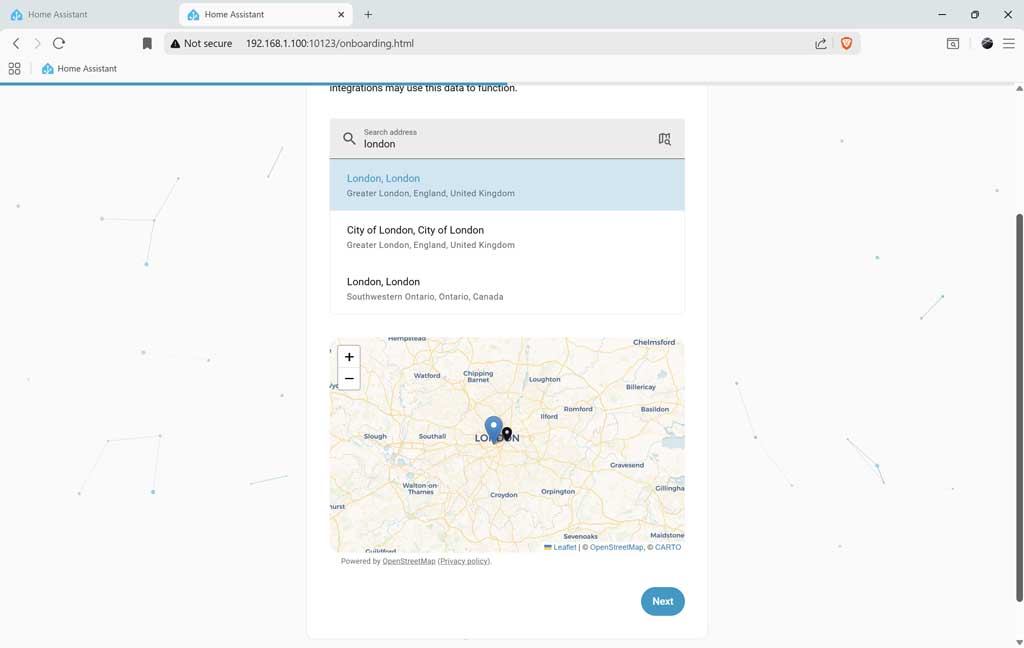The width and height of the screenshot is (1024, 648).
Task: Click Croydon label on the map
Action: [x=504, y=495]
